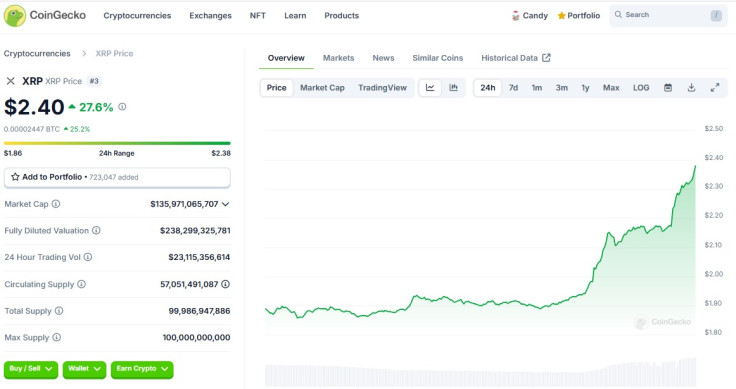The image size is (736, 389).
Task: Click the #3 rank badge
Action: pos(94,81)
